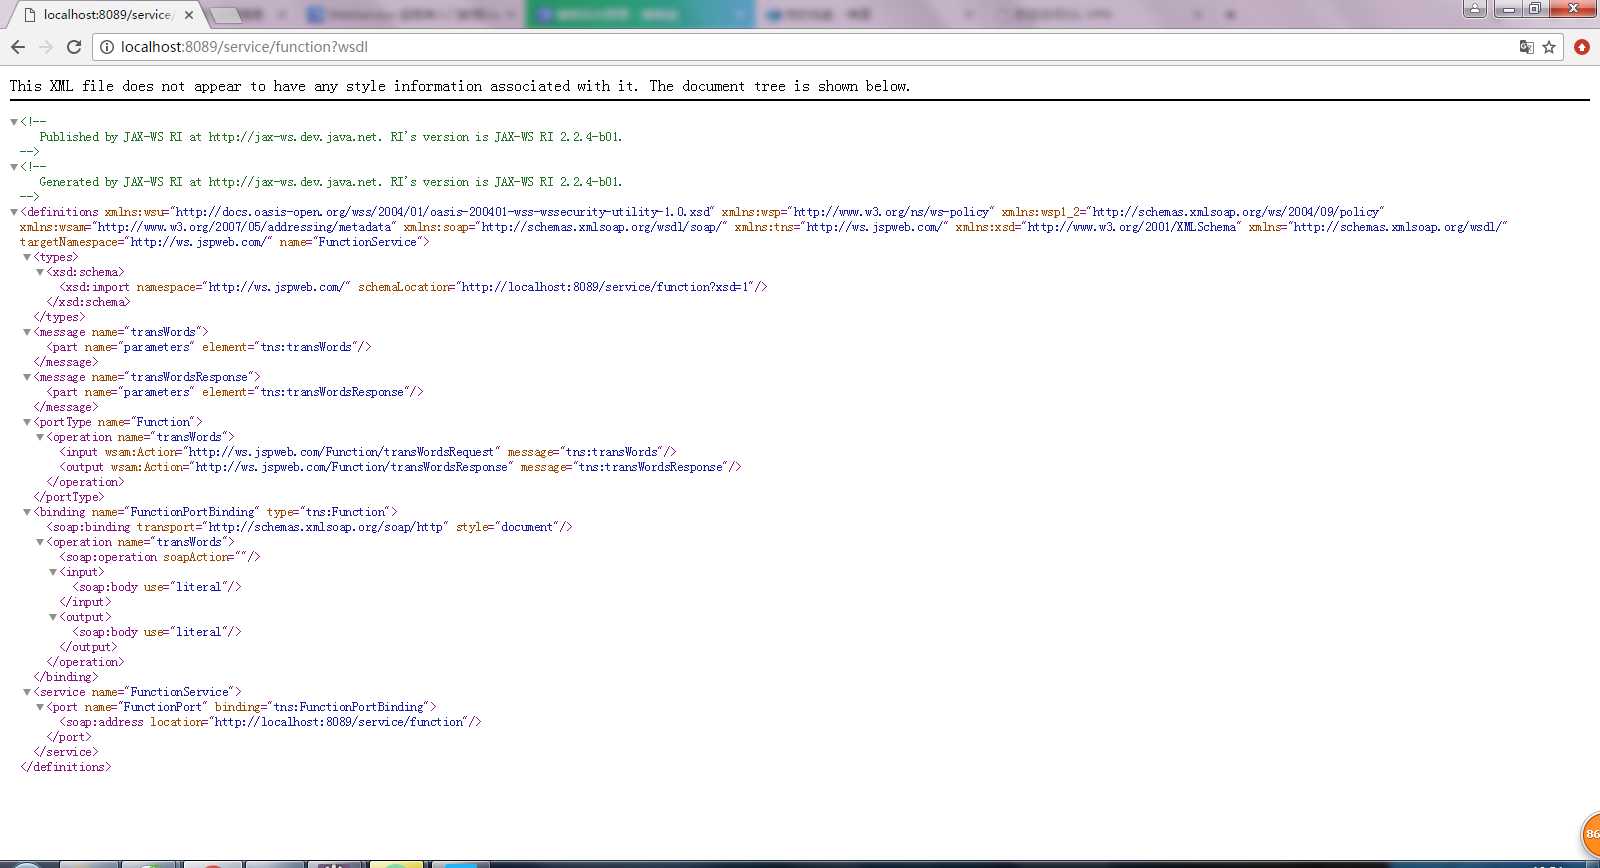Click soap:body use="literal" under output
The height and width of the screenshot is (868, 1600).
pyautogui.click(x=157, y=632)
